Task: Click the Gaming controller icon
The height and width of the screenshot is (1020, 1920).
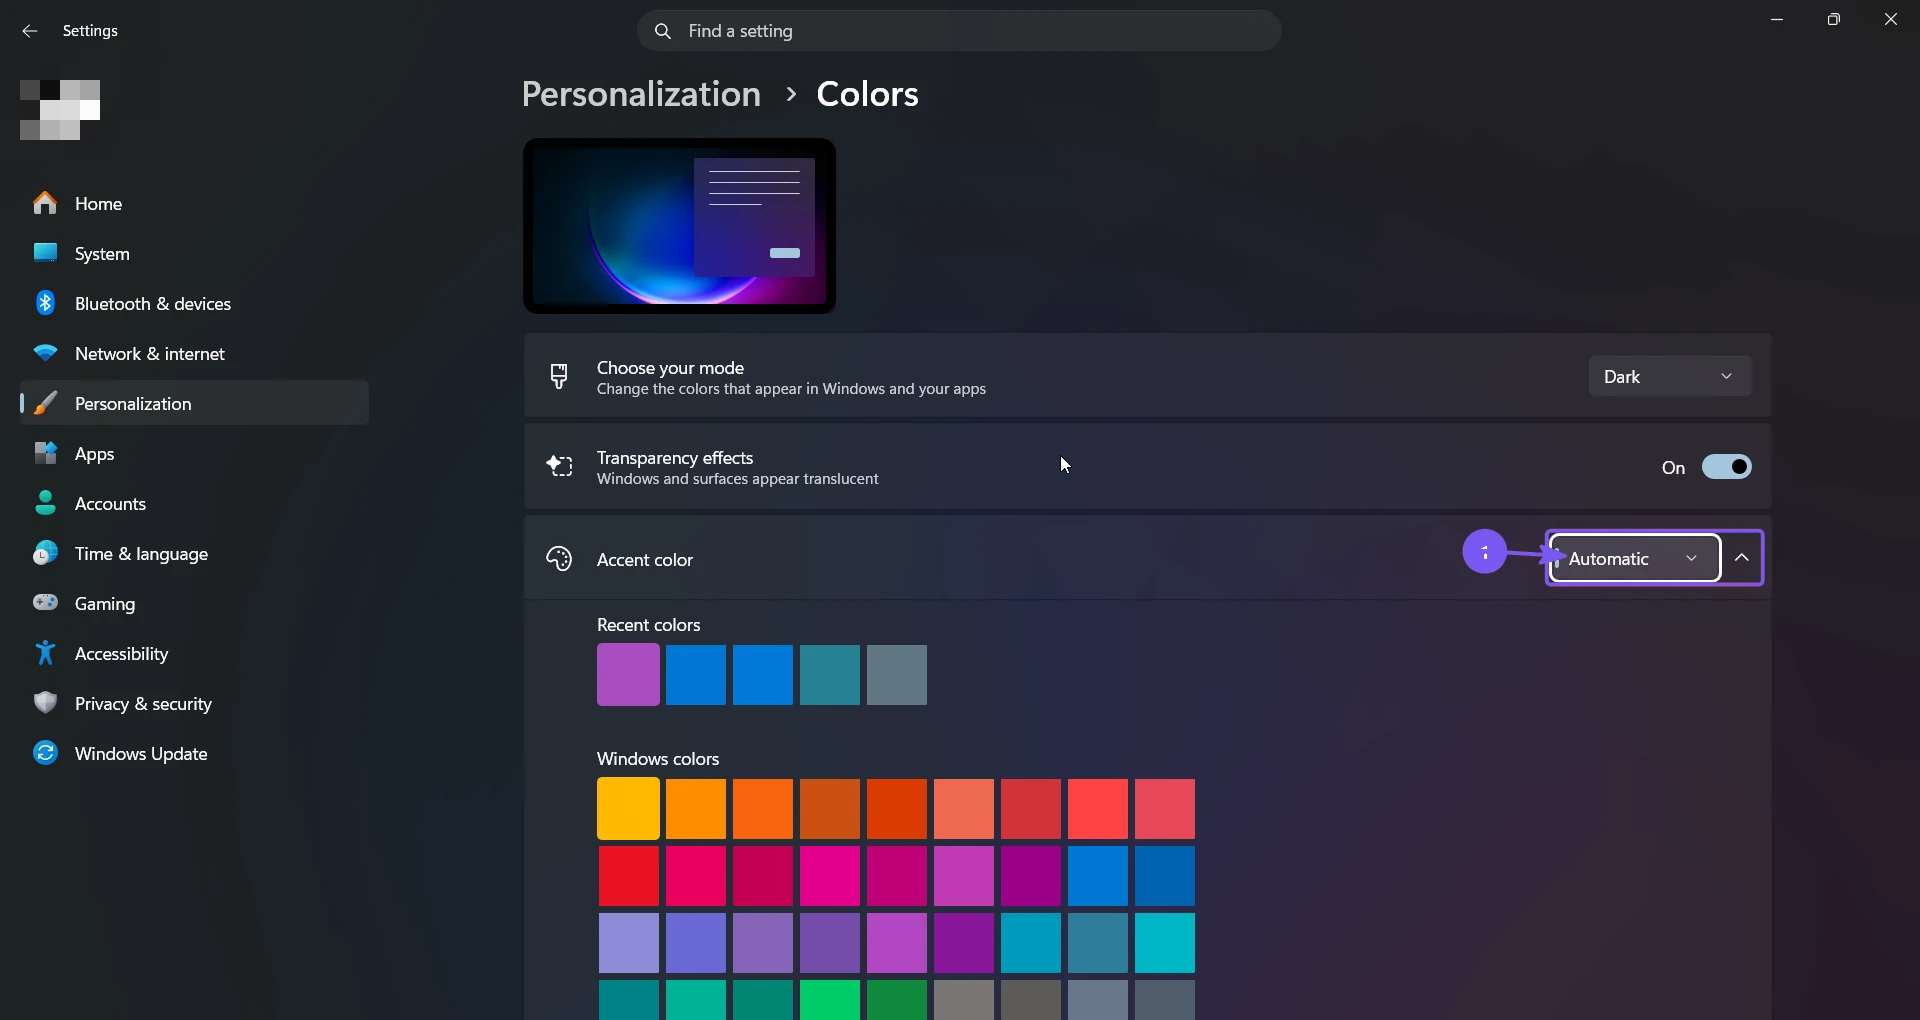Action: 45,602
